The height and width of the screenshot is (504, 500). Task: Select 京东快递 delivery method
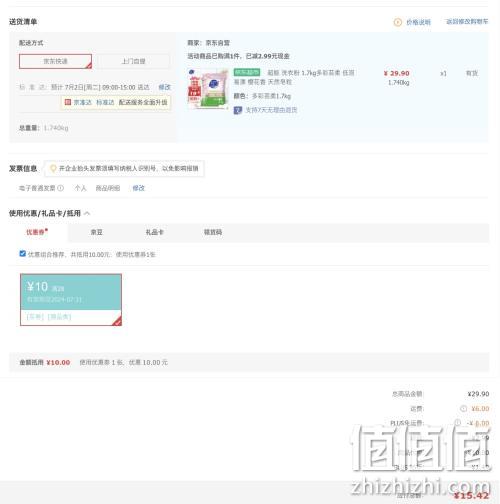click(55, 61)
